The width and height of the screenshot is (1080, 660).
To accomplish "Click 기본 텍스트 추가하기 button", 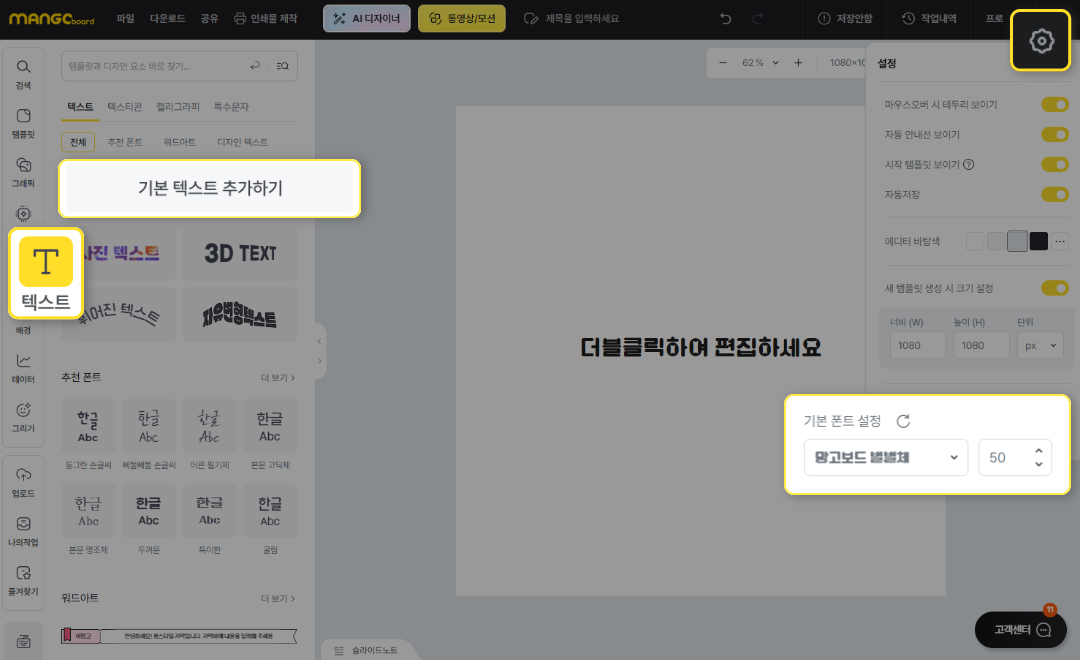I will [x=209, y=188].
